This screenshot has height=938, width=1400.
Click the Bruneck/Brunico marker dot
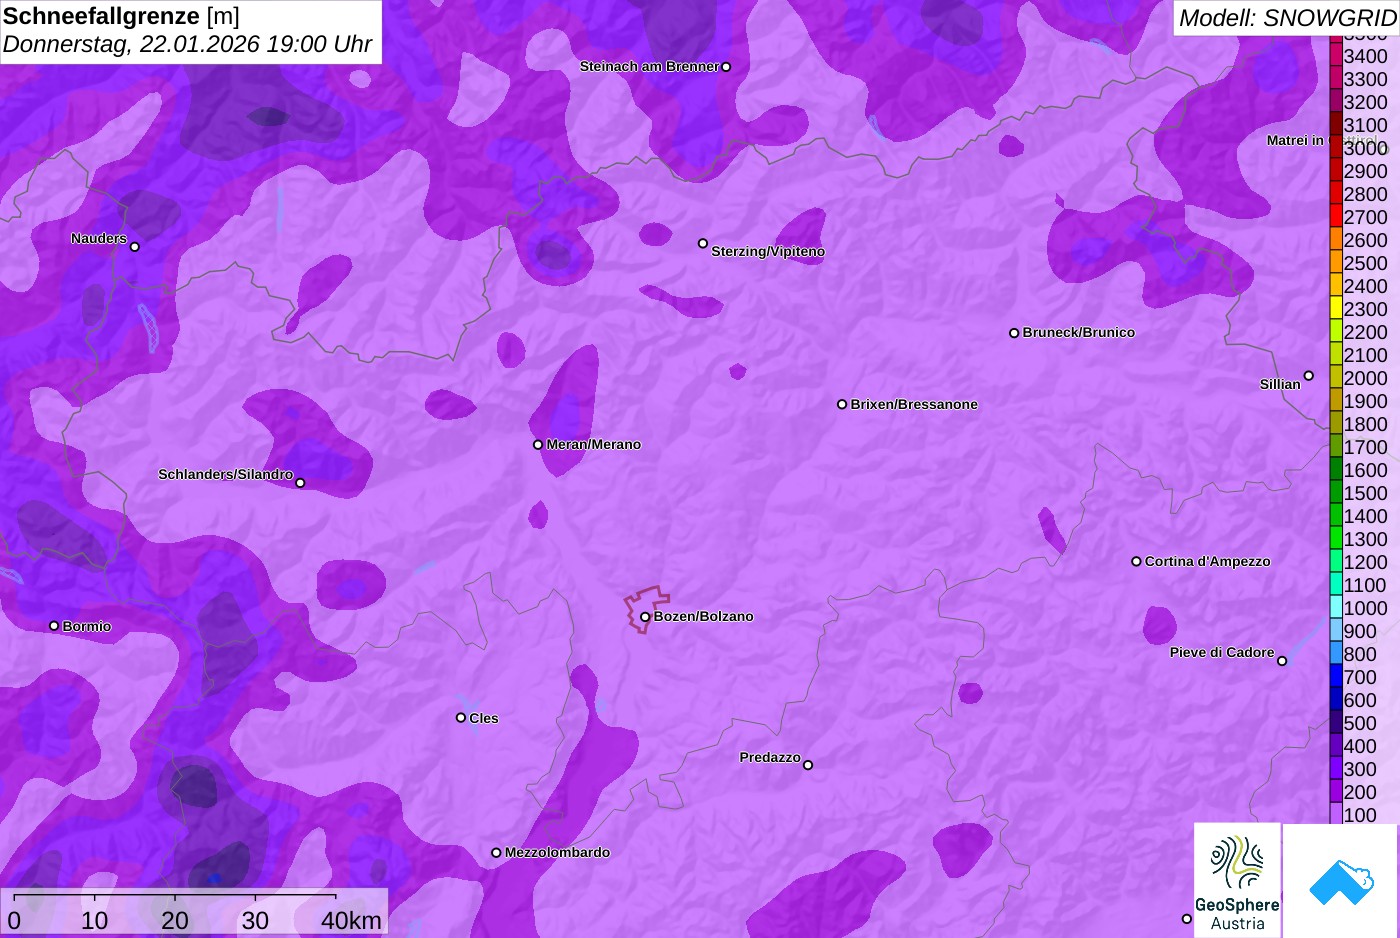[x=1014, y=333]
